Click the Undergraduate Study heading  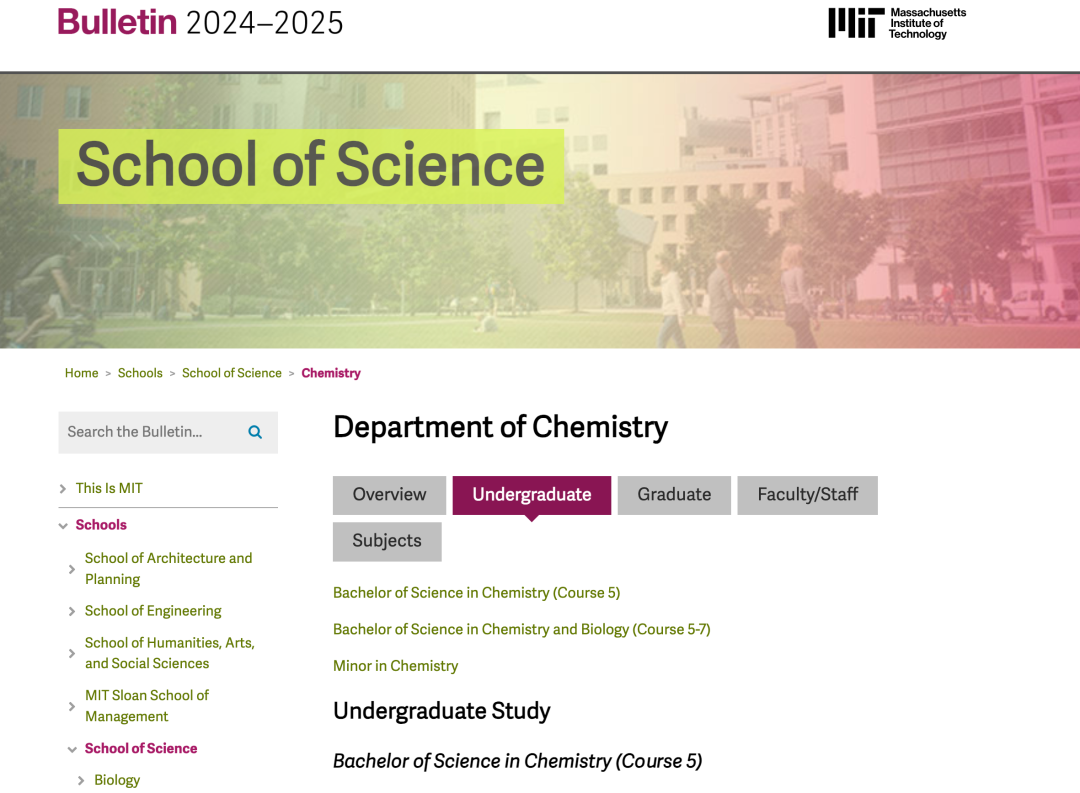442,711
